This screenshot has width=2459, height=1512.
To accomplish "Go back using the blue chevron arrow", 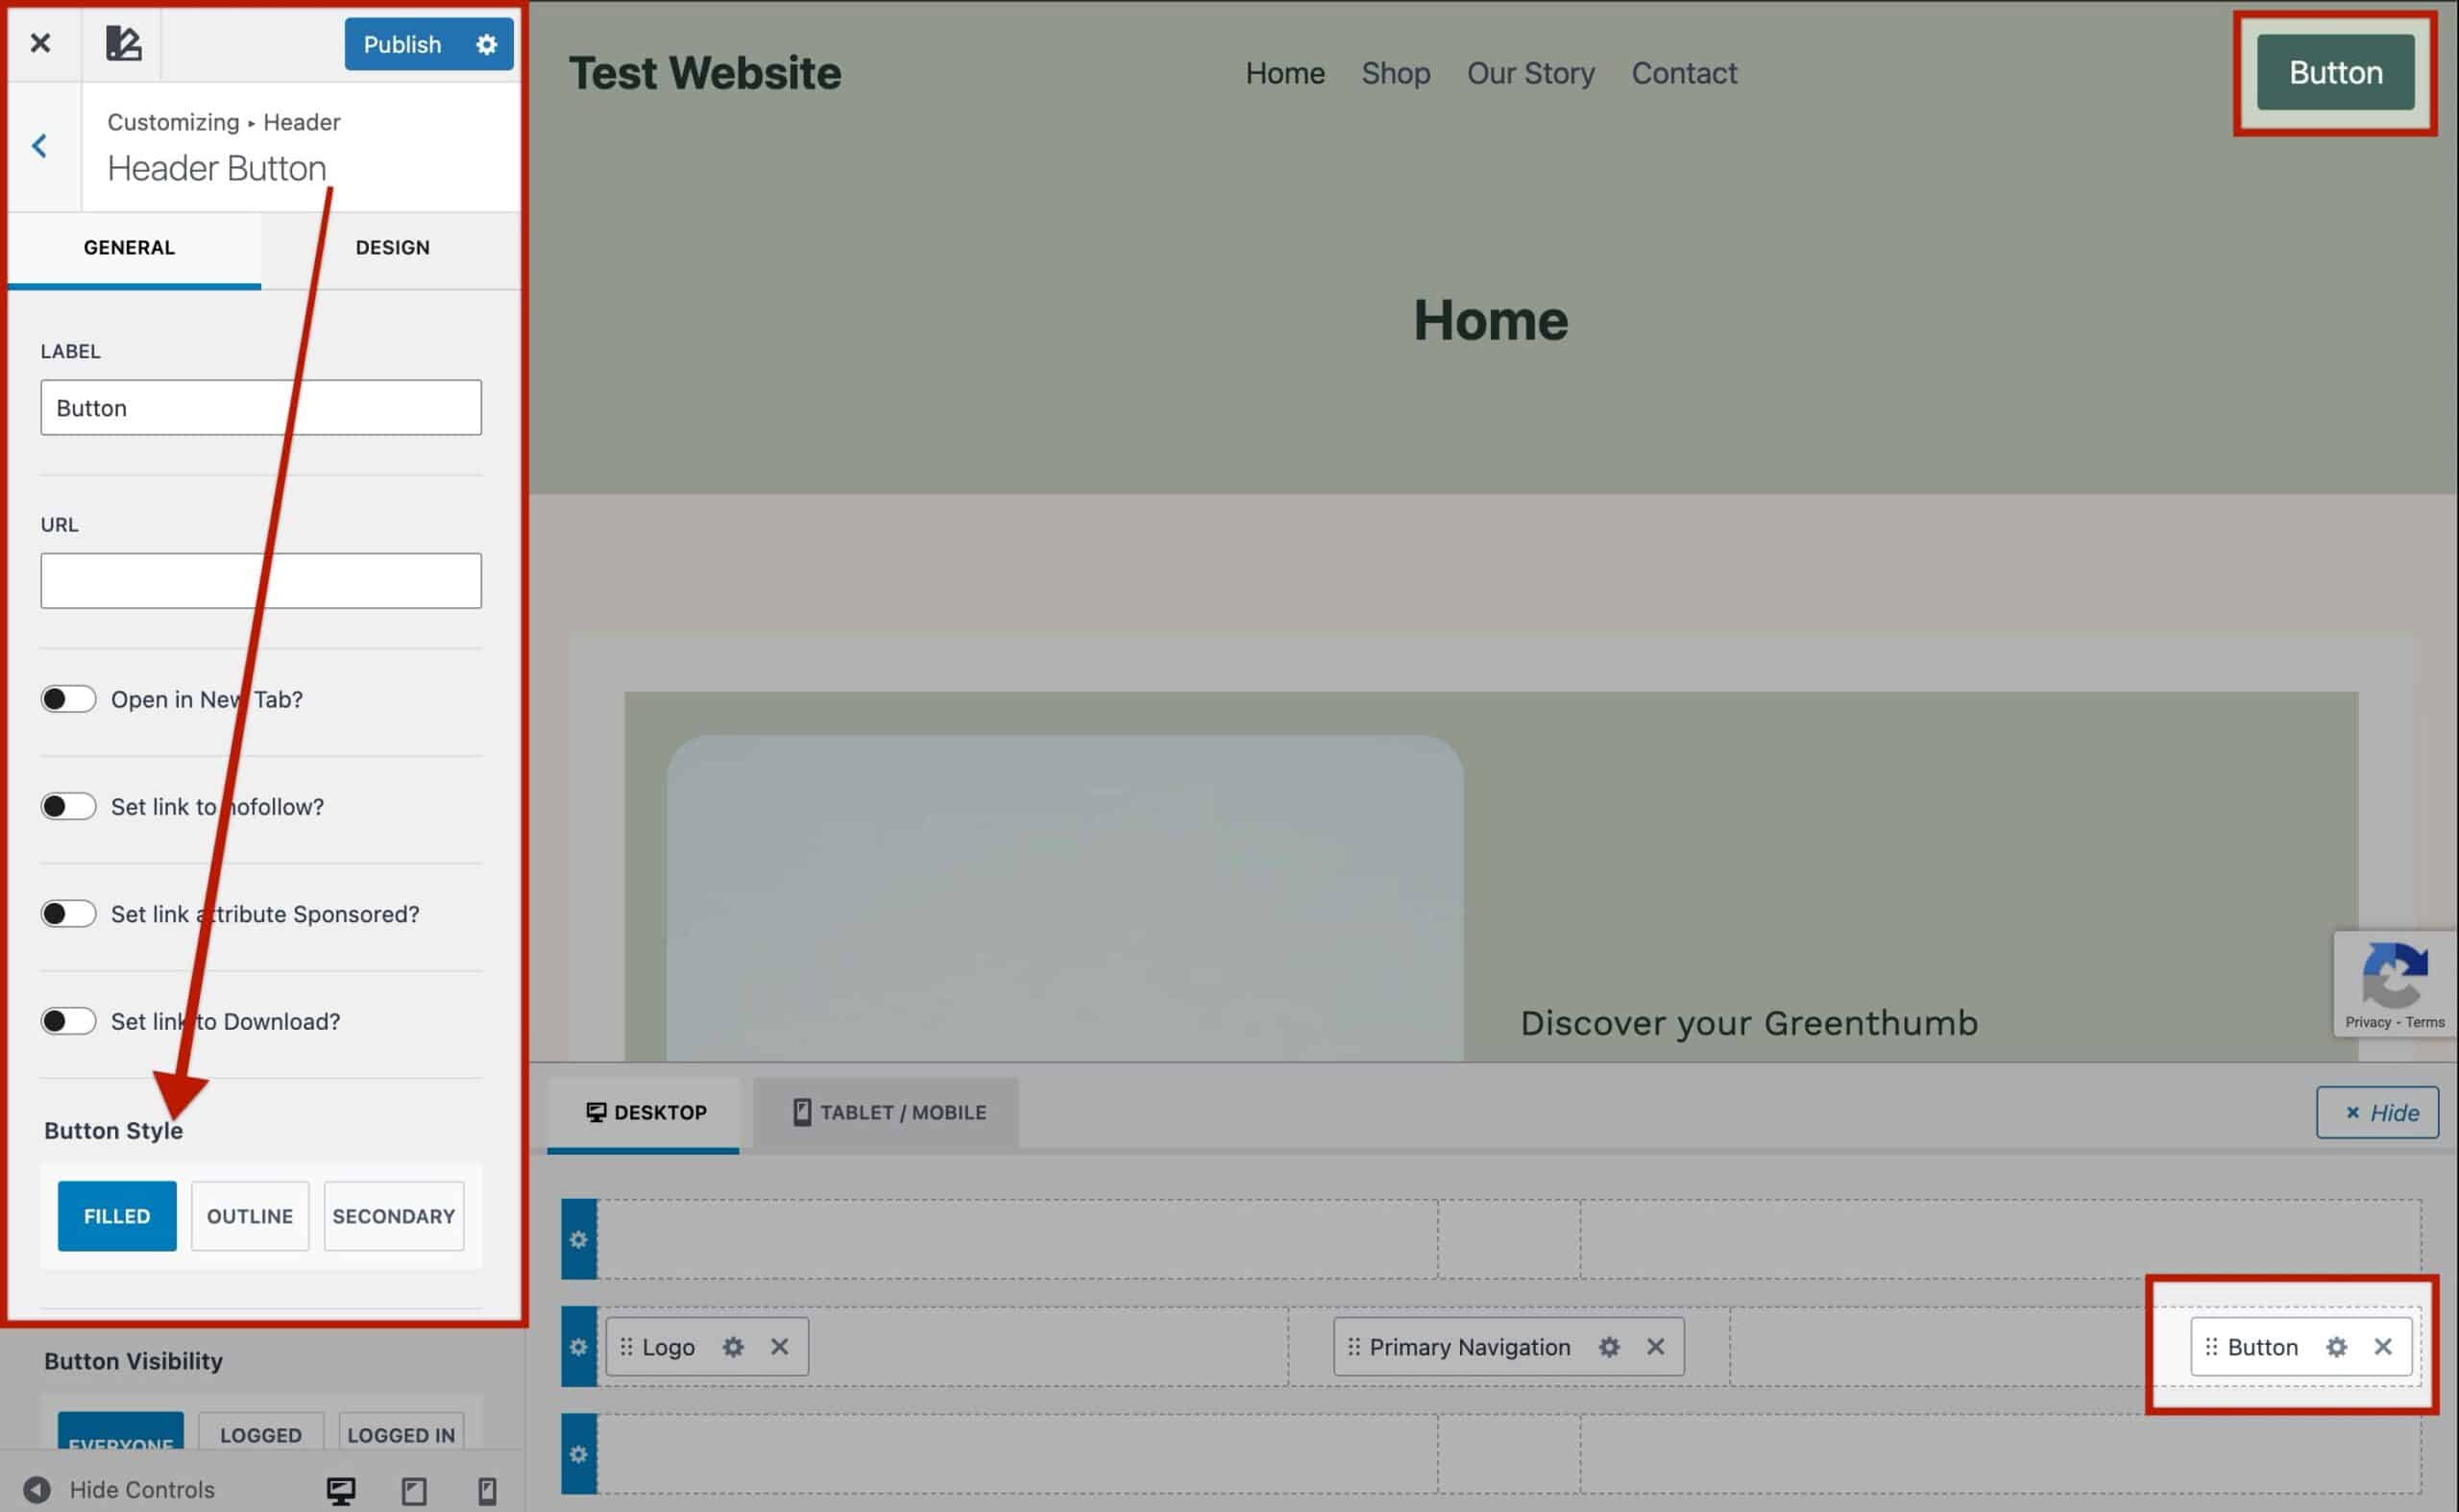I will click(x=40, y=145).
